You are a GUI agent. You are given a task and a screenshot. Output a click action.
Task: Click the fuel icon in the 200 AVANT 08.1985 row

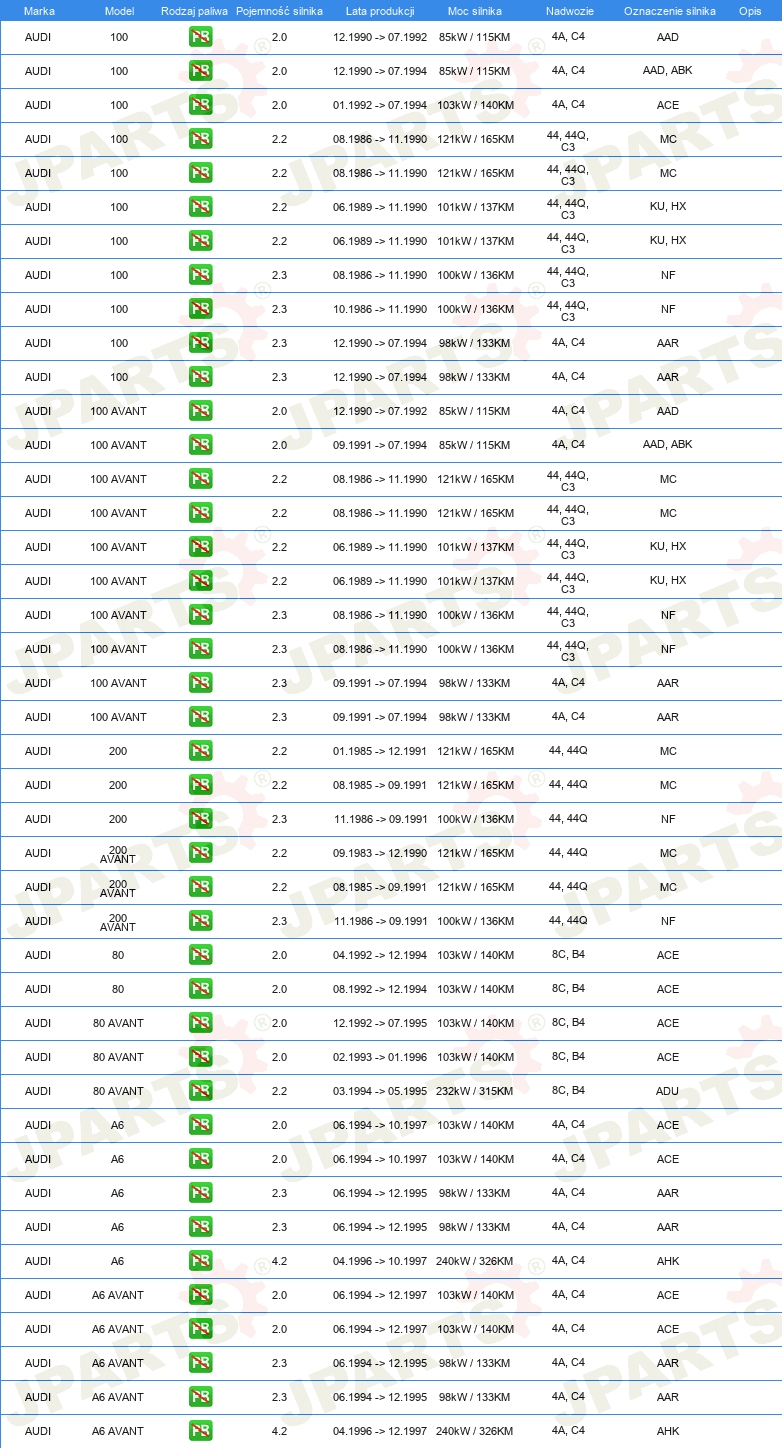click(200, 887)
